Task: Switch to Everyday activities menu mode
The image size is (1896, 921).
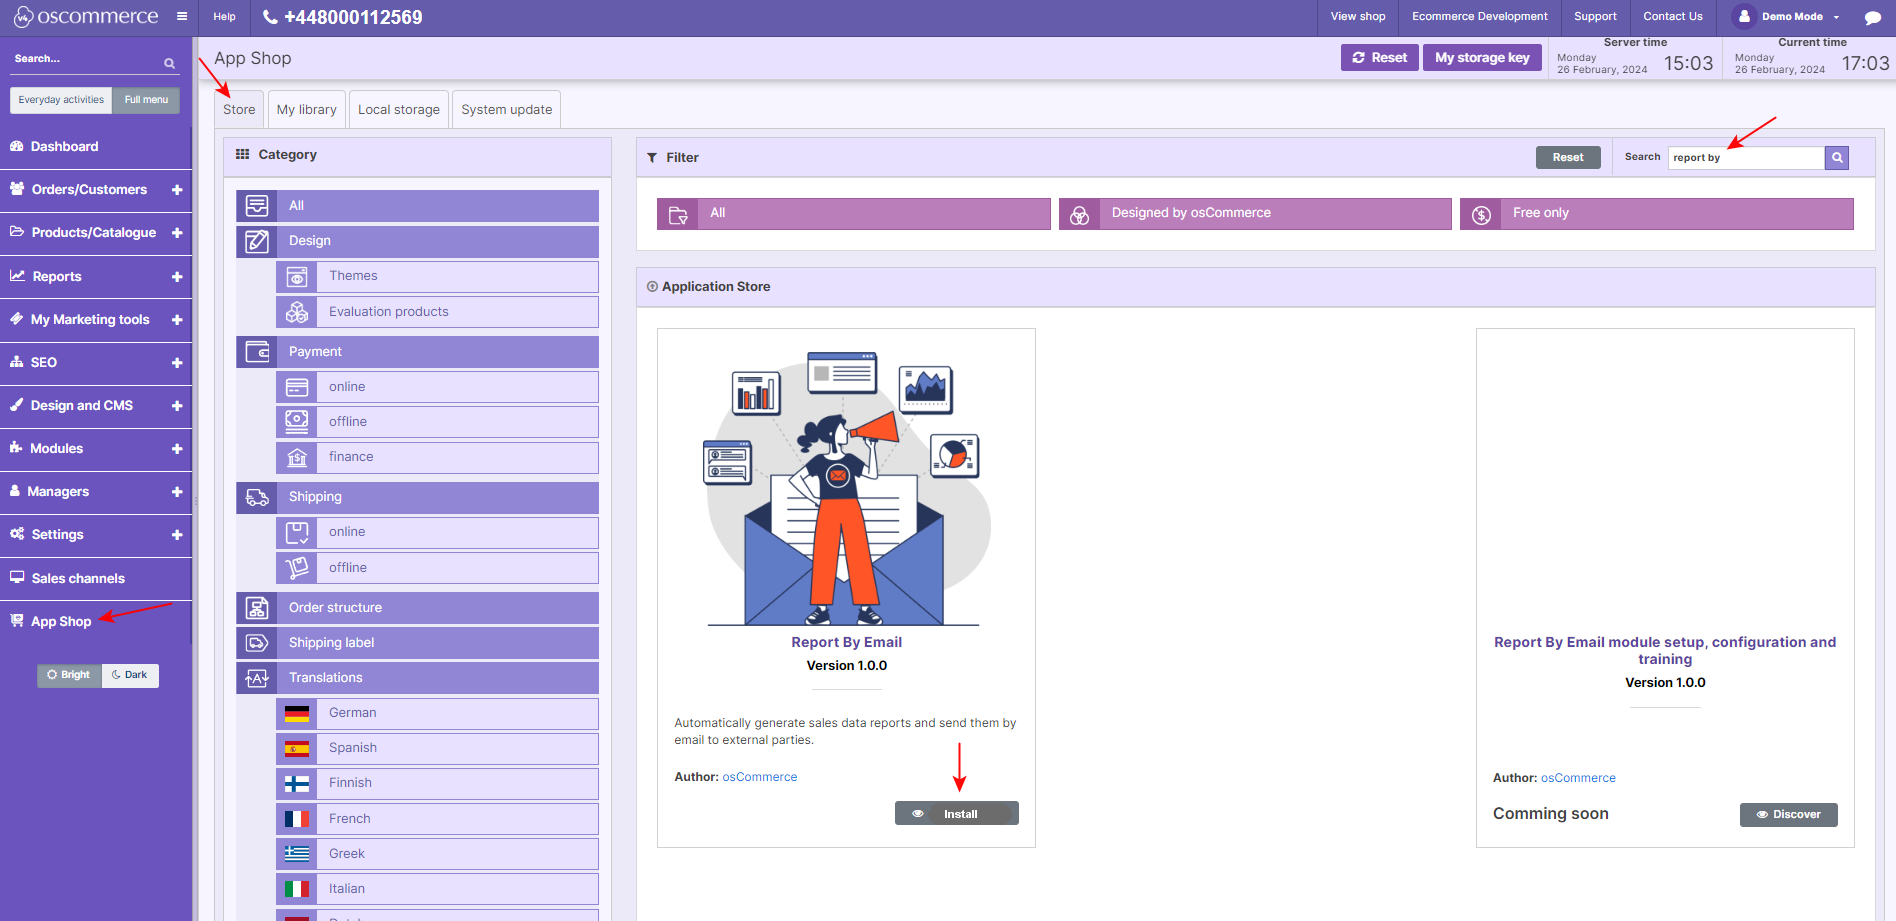Action: 61,100
